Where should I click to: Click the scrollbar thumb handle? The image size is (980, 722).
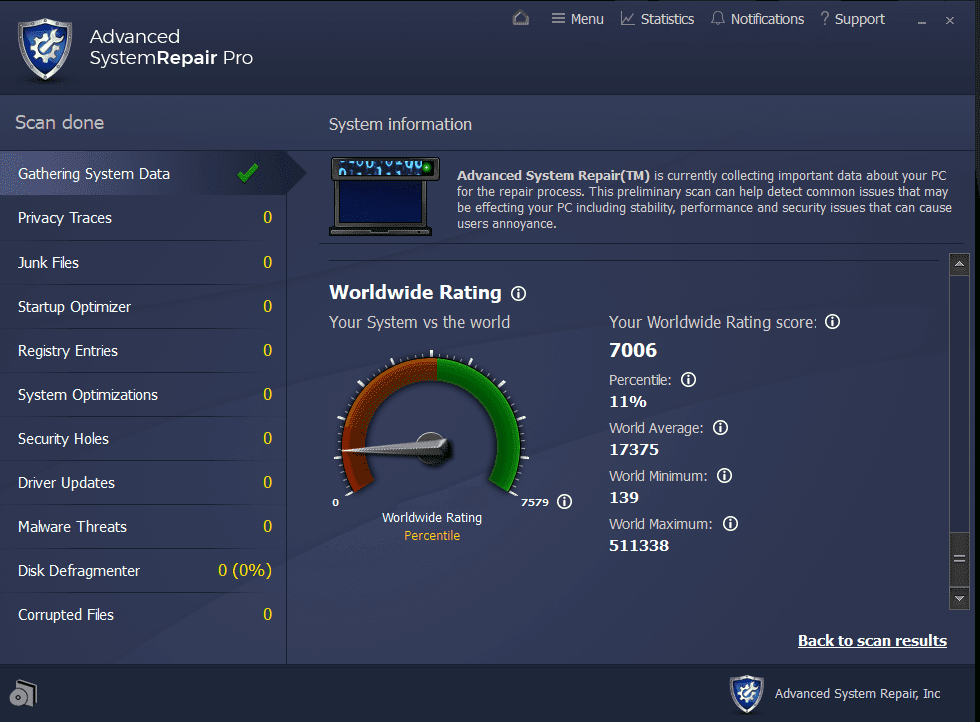tap(959, 559)
